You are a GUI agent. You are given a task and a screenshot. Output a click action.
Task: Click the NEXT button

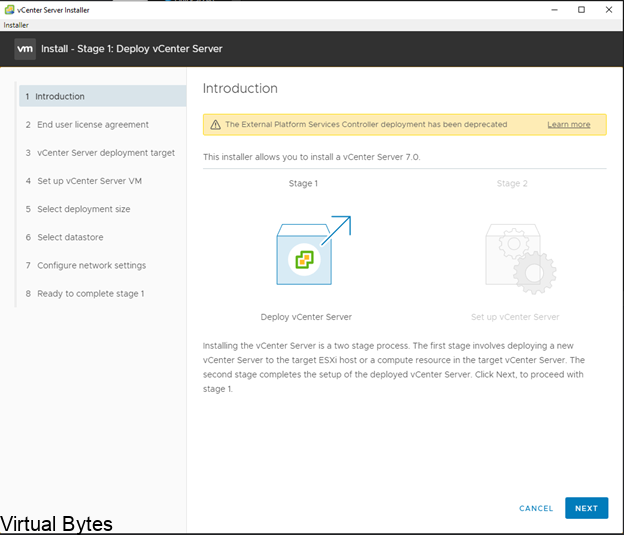pyautogui.click(x=587, y=508)
